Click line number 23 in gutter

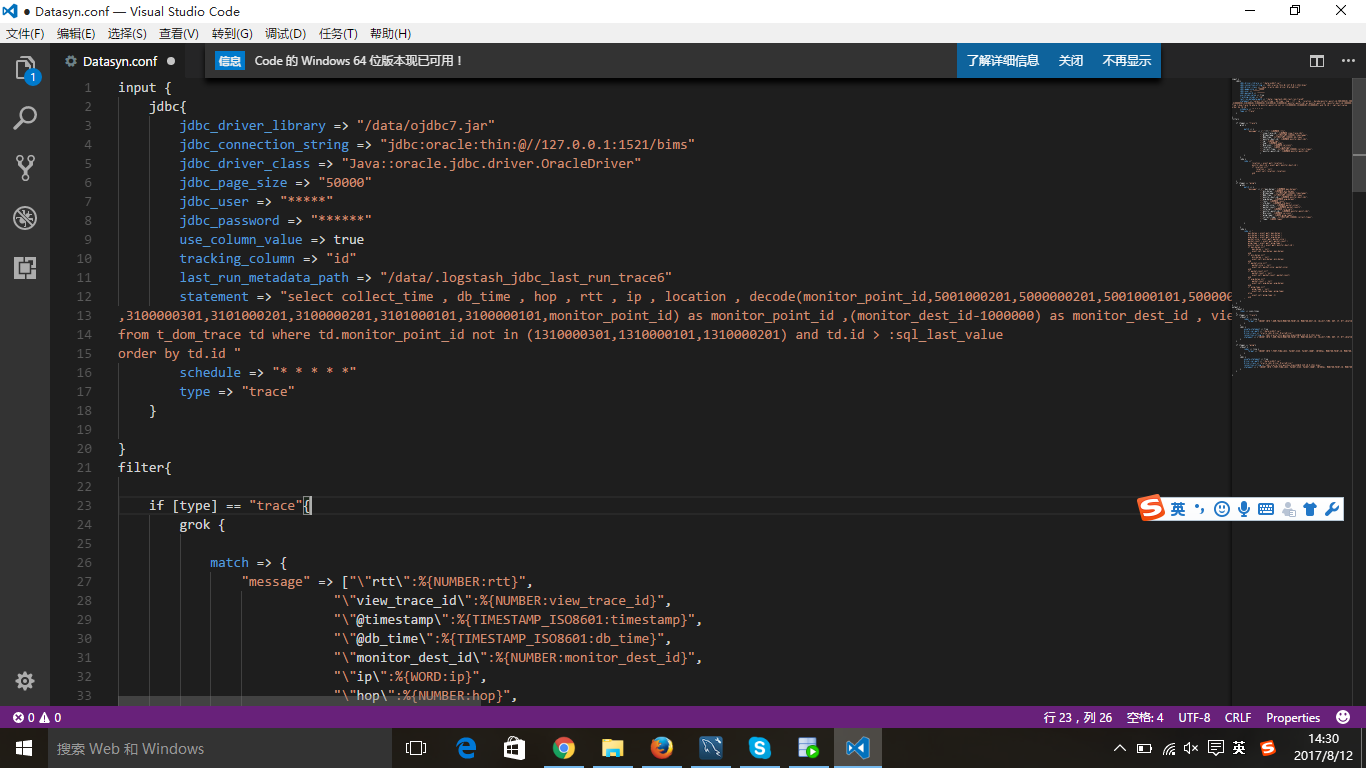coord(84,505)
